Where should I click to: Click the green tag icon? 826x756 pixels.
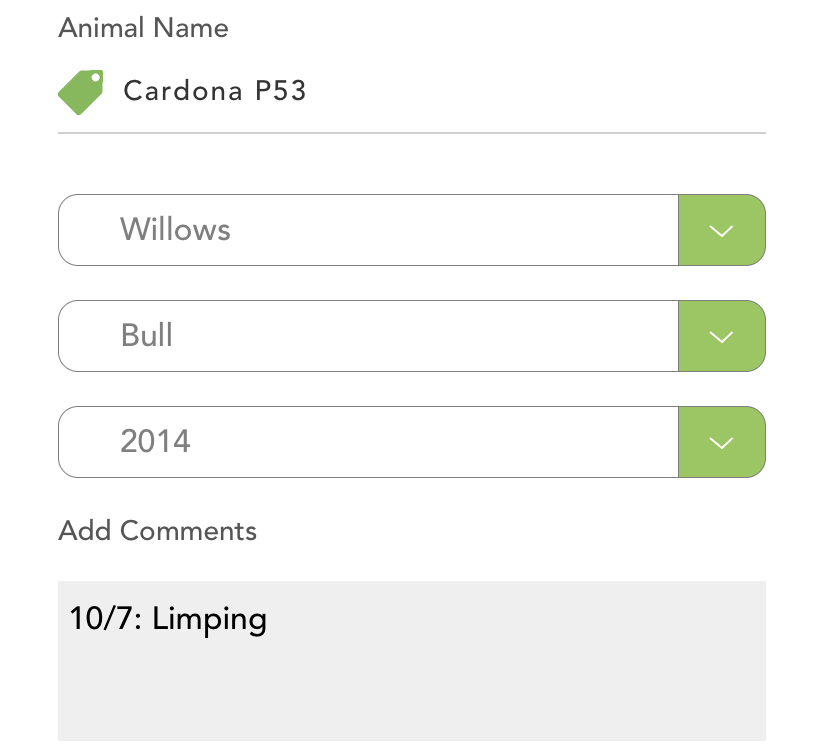coord(81,92)
